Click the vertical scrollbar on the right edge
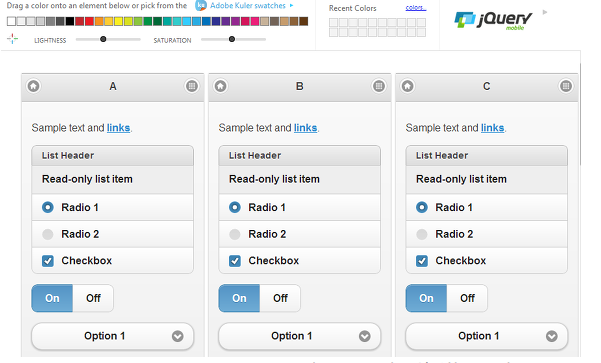 click(x=580, y=115)
